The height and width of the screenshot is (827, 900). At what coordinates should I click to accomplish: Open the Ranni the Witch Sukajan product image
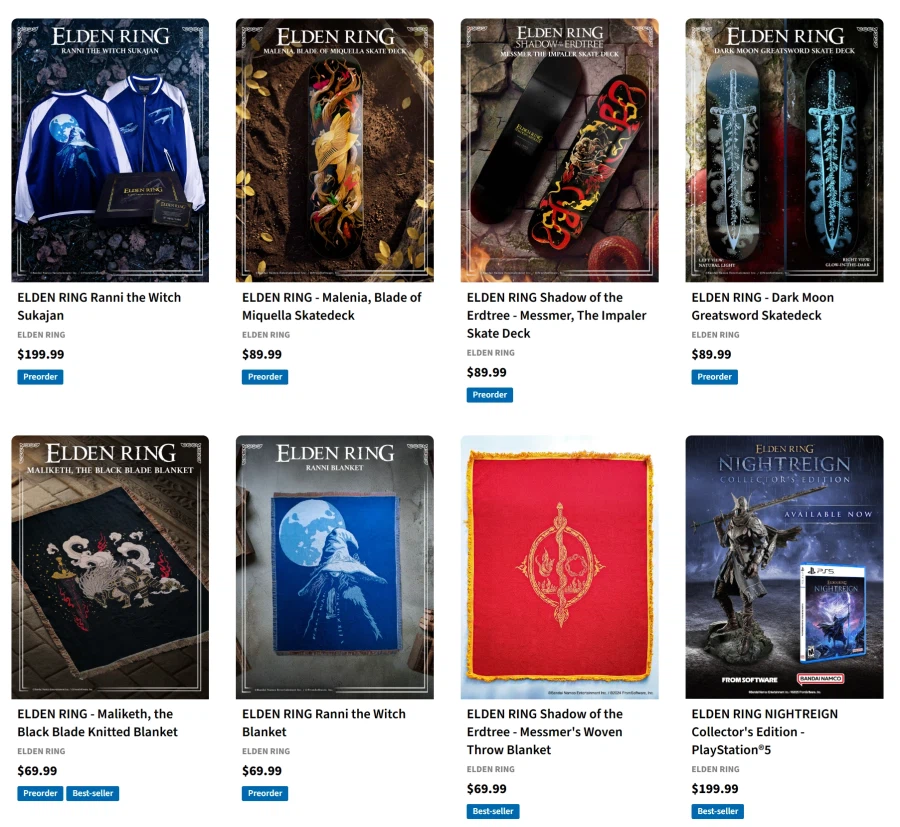(x=110, y=150)
